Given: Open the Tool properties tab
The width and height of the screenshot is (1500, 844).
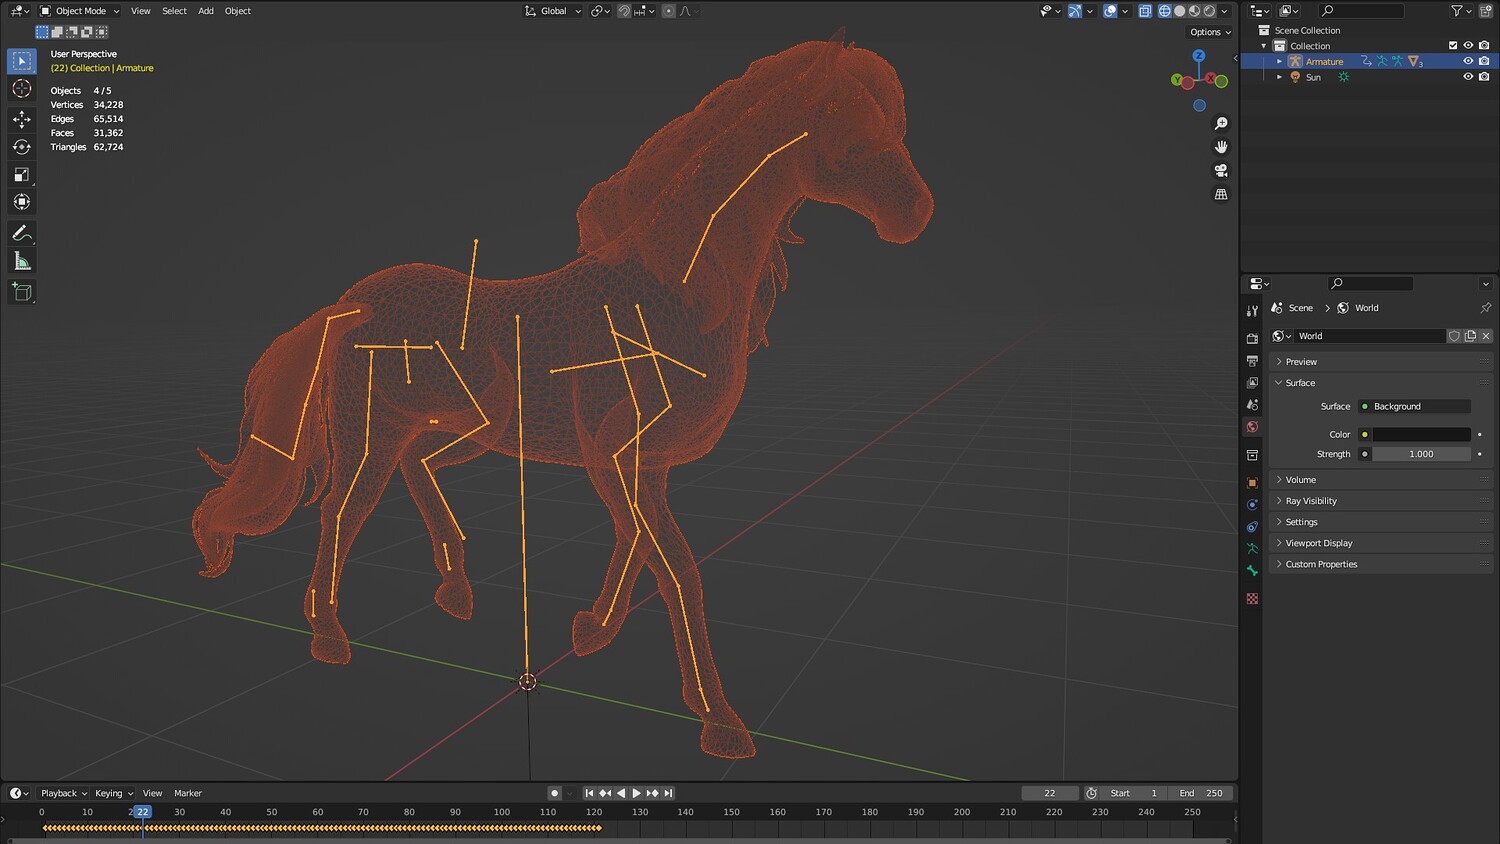Looking at the screenshot, I should 1252,311.
